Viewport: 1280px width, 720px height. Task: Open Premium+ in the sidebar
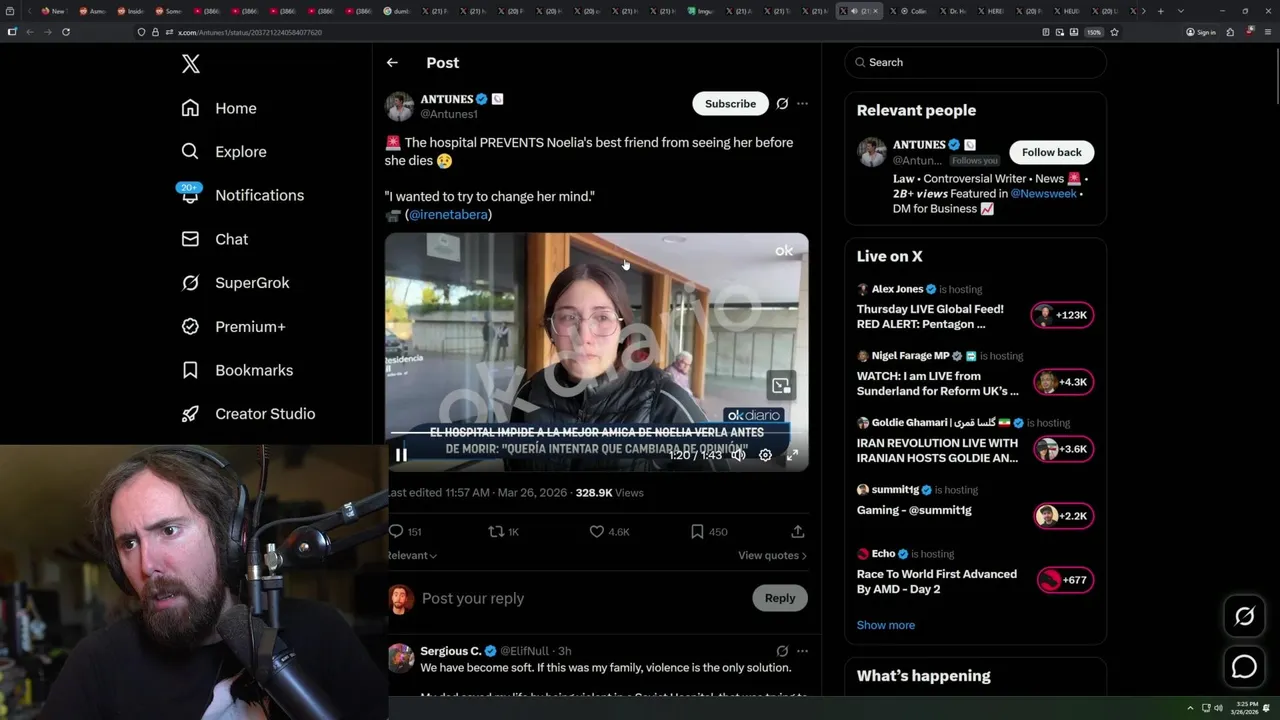pos(233,327)
